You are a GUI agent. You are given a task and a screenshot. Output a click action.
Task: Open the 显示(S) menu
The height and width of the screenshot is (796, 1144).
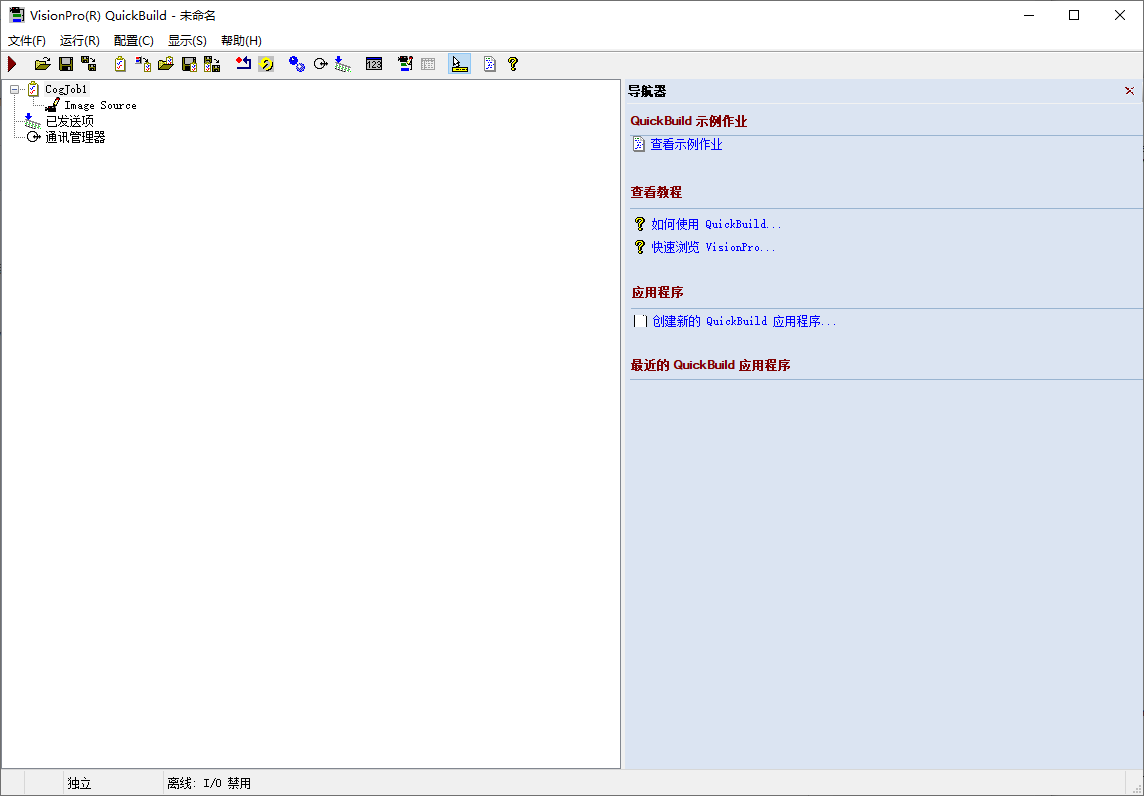(x=186, y=40)
